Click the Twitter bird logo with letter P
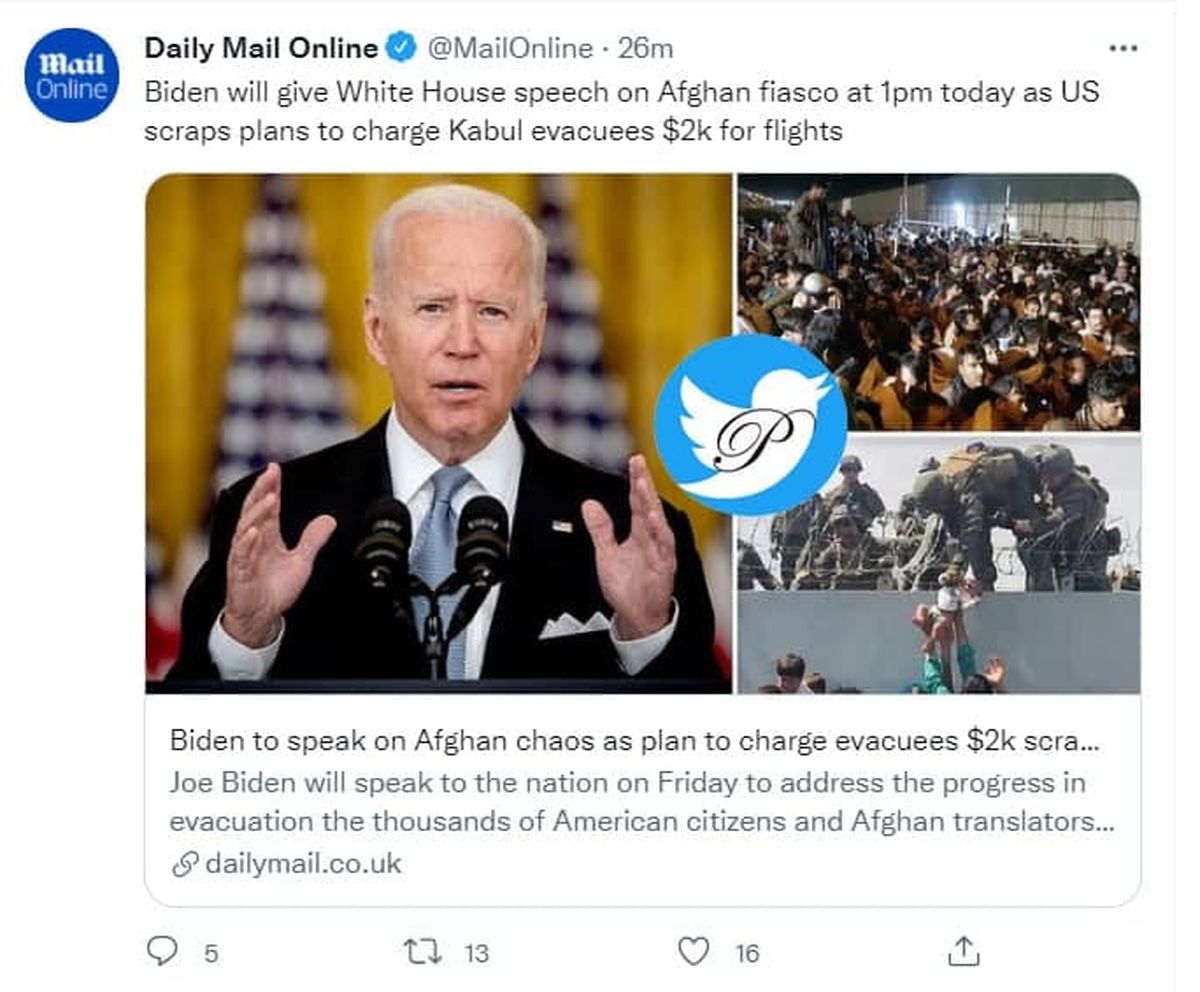Viewport: 1200px width, 992px height. coord(749,424)
